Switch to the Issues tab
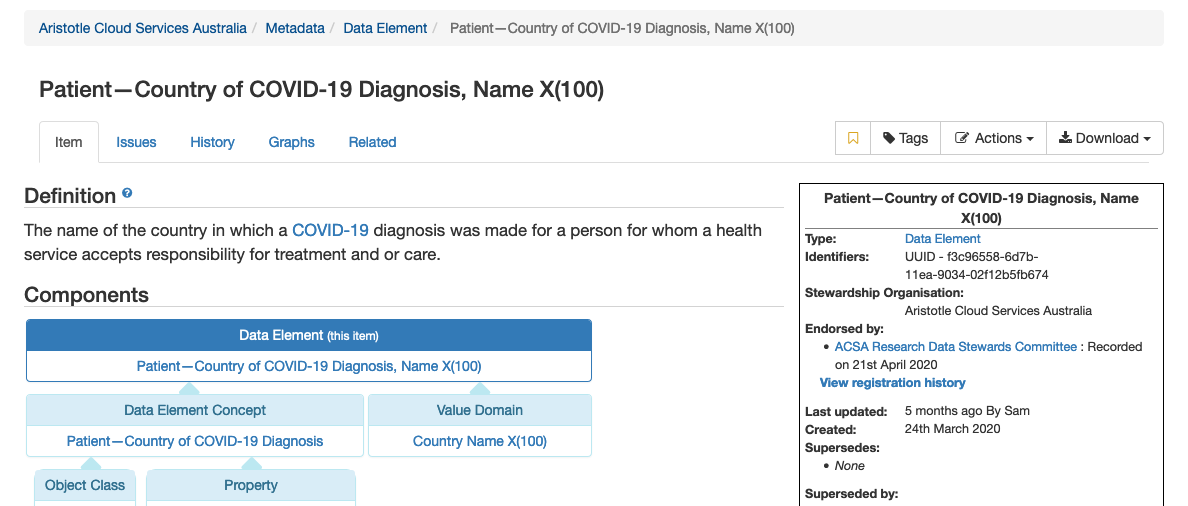The width and height of the screenshot is (1188, 506). click(x=136, y=142)
